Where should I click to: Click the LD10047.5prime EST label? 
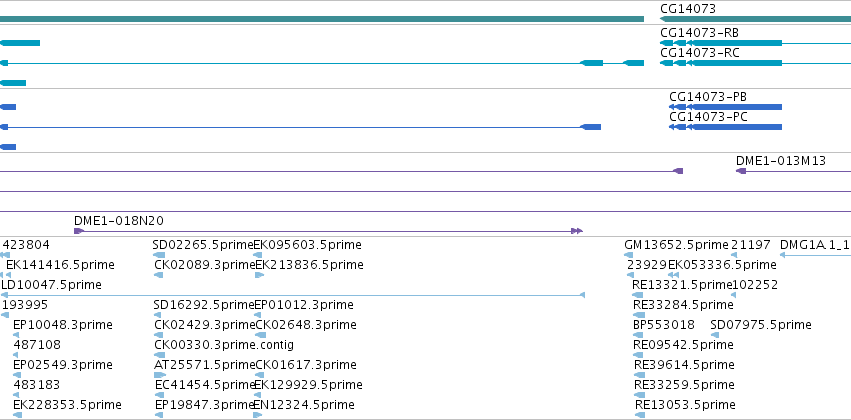(x=52, y=285)
